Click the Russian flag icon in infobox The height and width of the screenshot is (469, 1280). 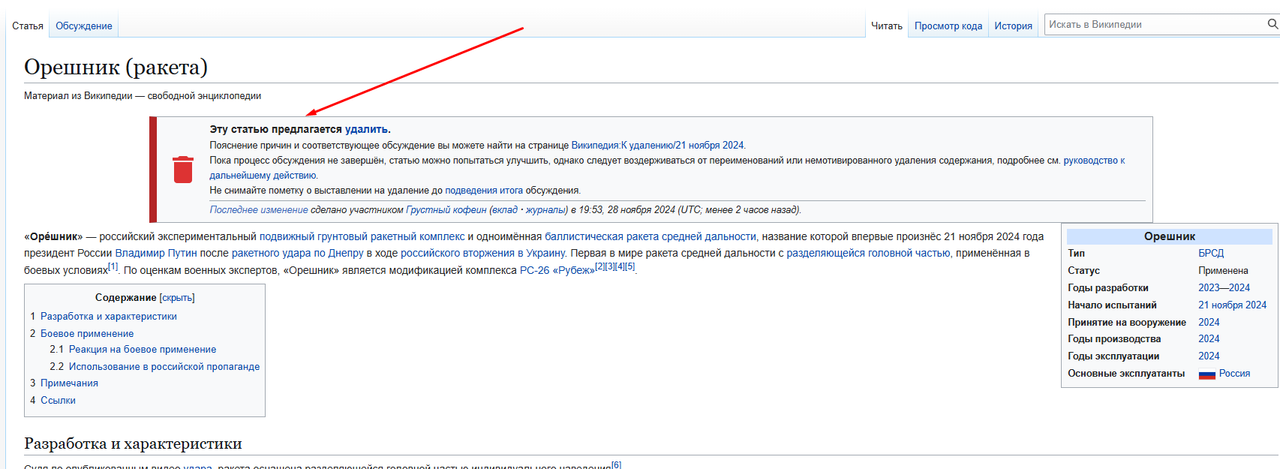point(1206,374)
